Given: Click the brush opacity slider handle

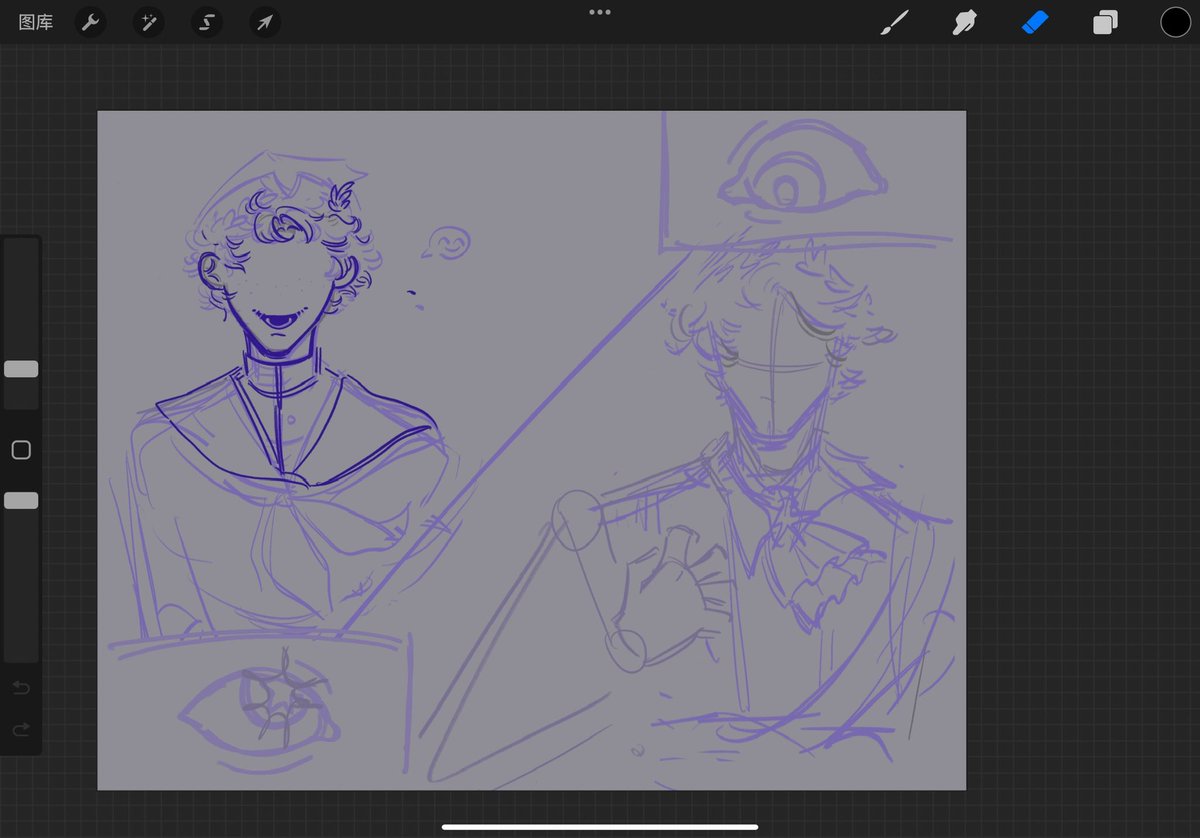Looking at the screenshot, I should 21,500.
